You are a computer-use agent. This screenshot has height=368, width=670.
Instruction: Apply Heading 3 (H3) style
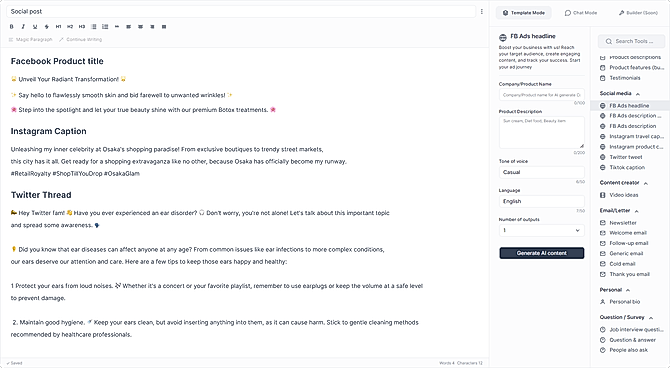coord(82,26)
